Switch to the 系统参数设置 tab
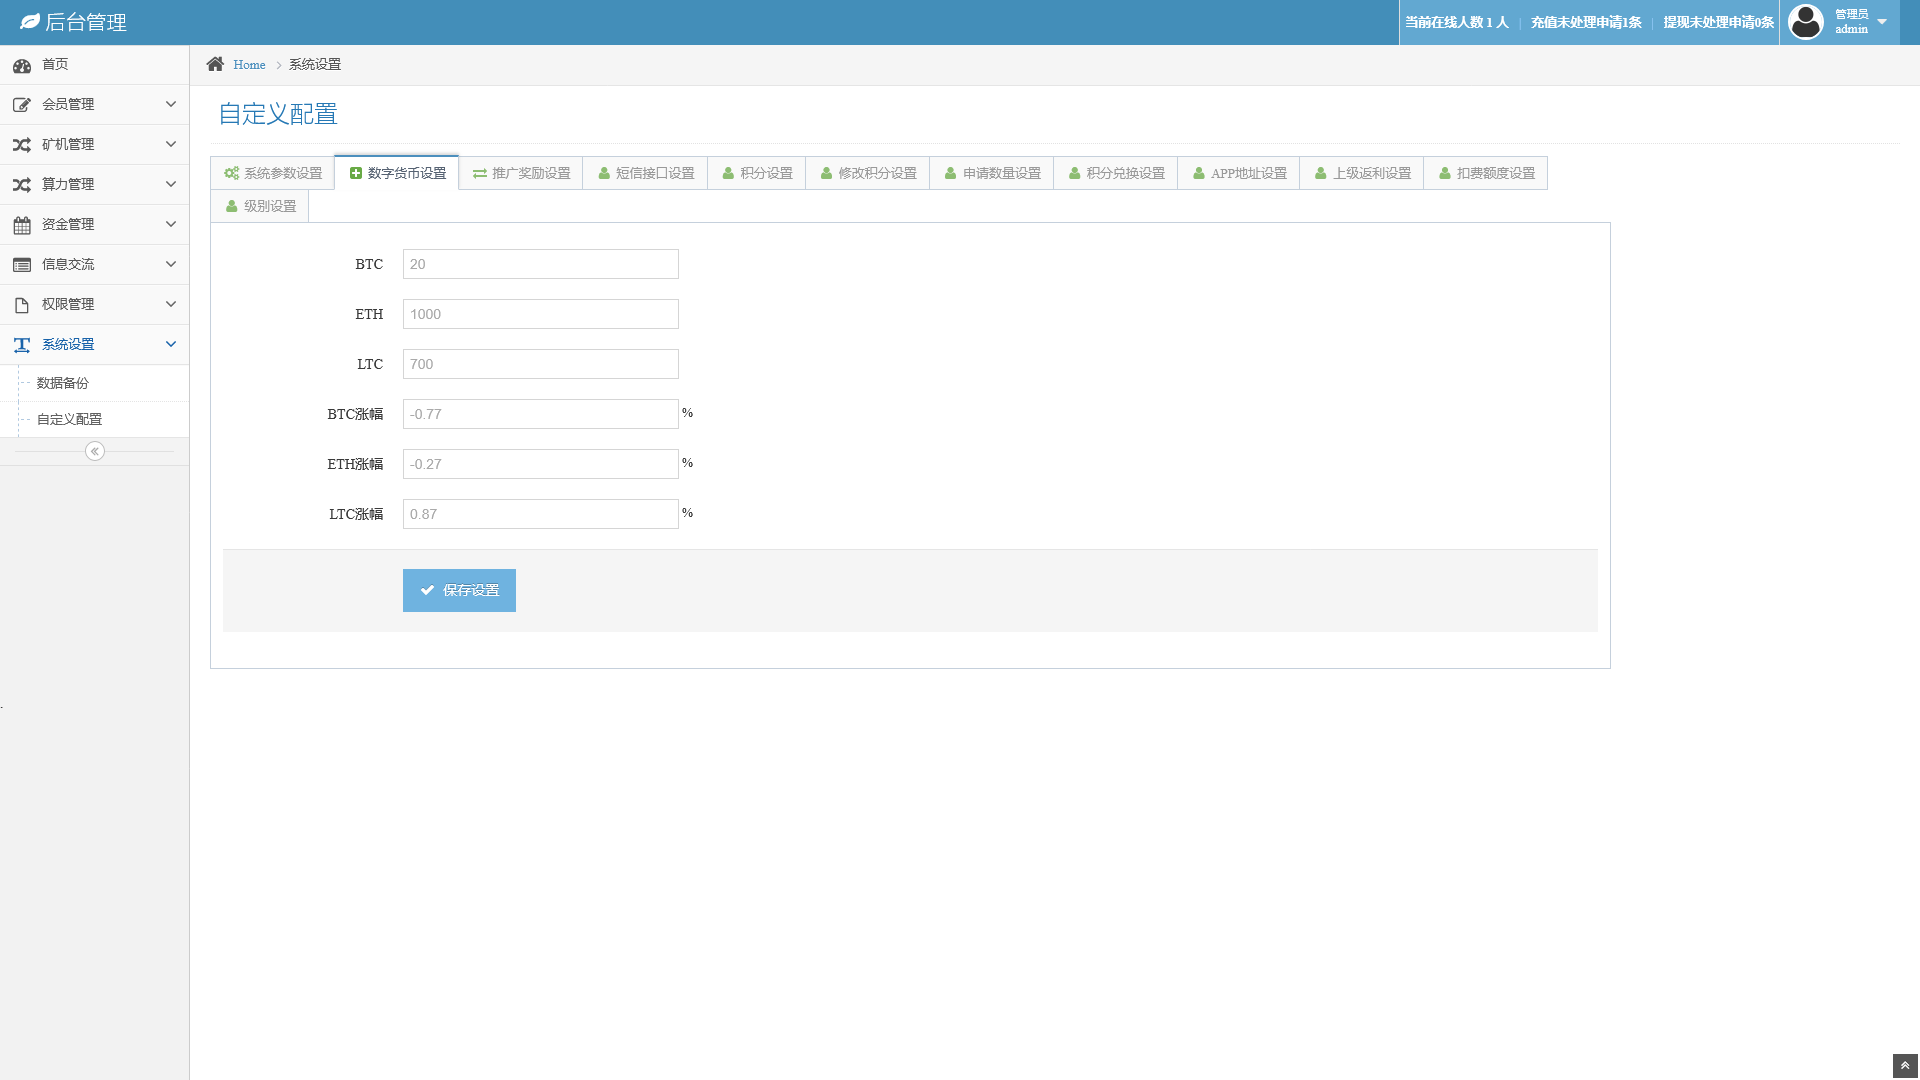Image resolution: width=1920 pixels, height=1080 pixels. click(273, 173)
